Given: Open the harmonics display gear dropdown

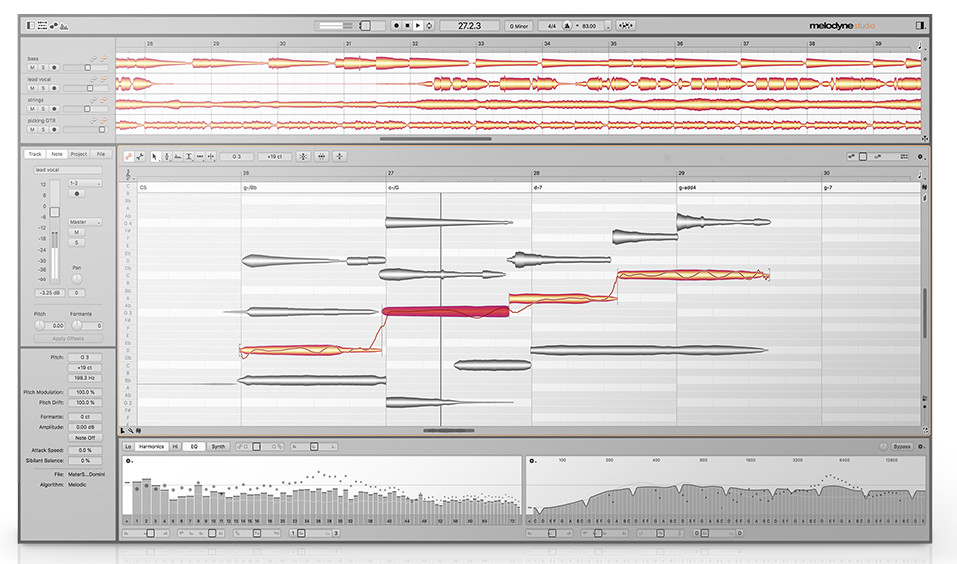Looking at the screenshot, I should point(129,461).
